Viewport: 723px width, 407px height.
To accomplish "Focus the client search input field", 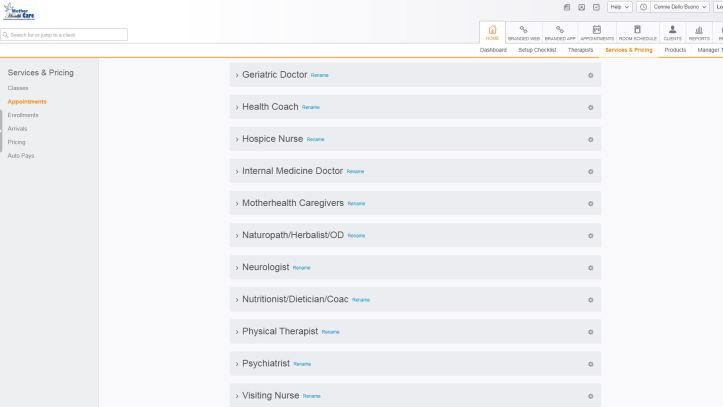I will 64,35.
